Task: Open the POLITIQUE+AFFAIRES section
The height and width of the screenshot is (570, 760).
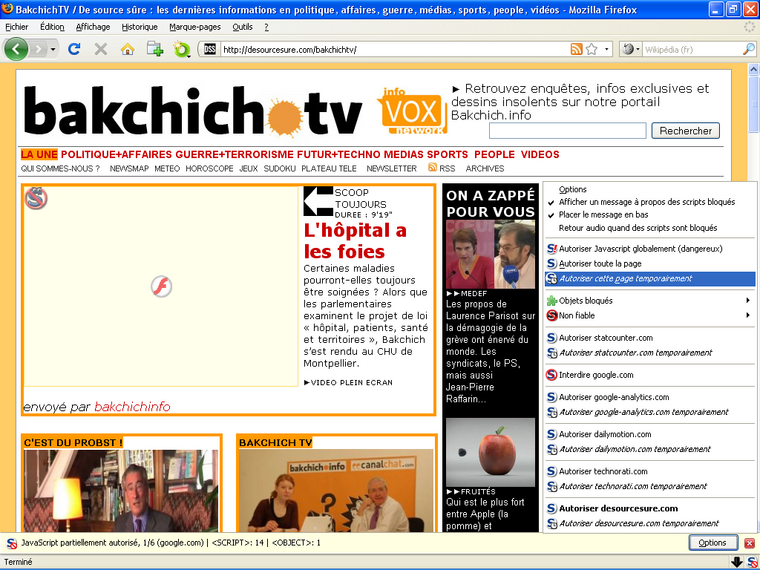Action: pos(116,155)
